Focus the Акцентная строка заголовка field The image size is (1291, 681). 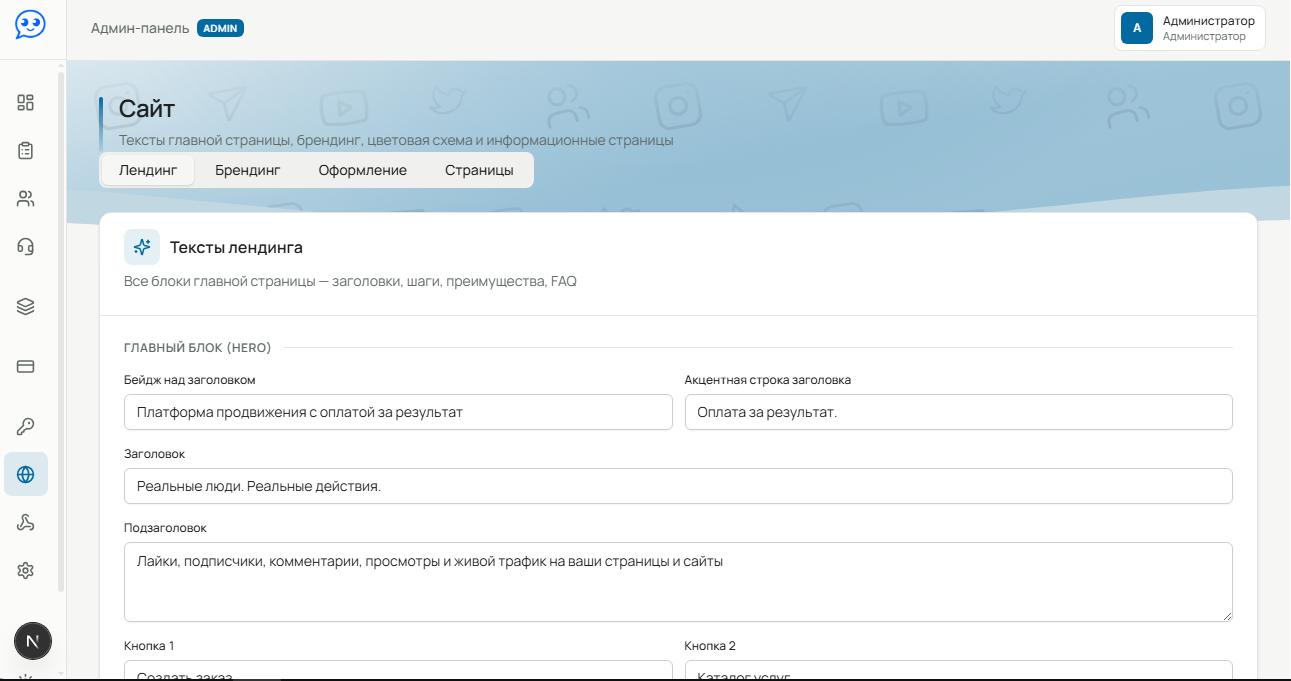pos(958,412)
